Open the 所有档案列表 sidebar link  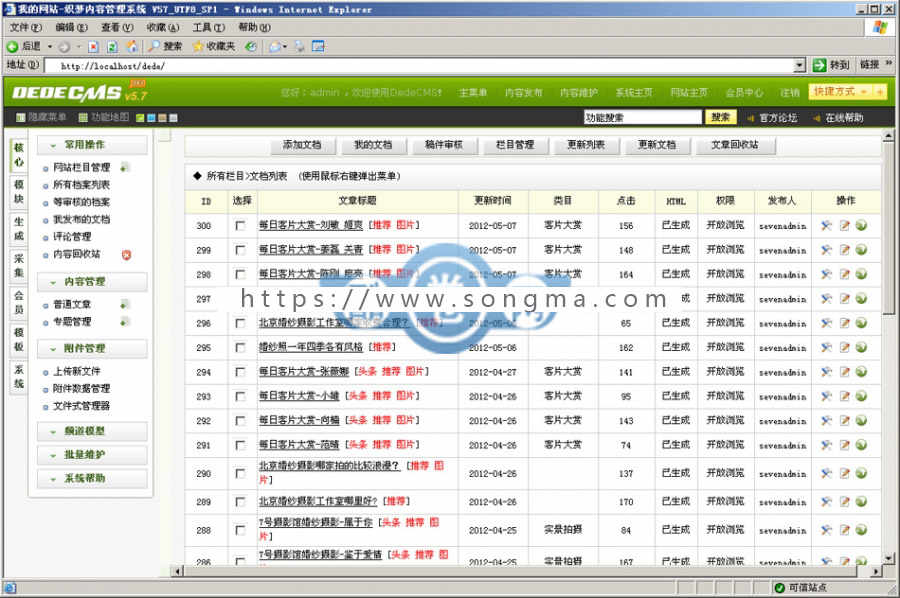(81, 185)
